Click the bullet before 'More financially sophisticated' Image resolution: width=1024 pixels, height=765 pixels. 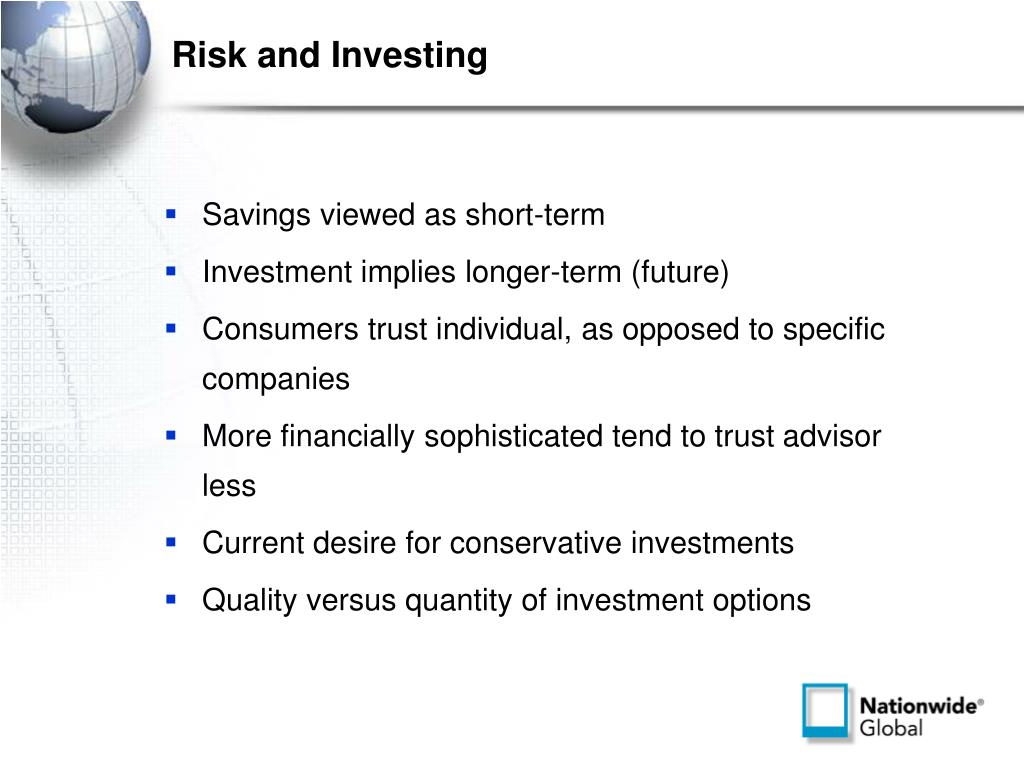[171, 435]
